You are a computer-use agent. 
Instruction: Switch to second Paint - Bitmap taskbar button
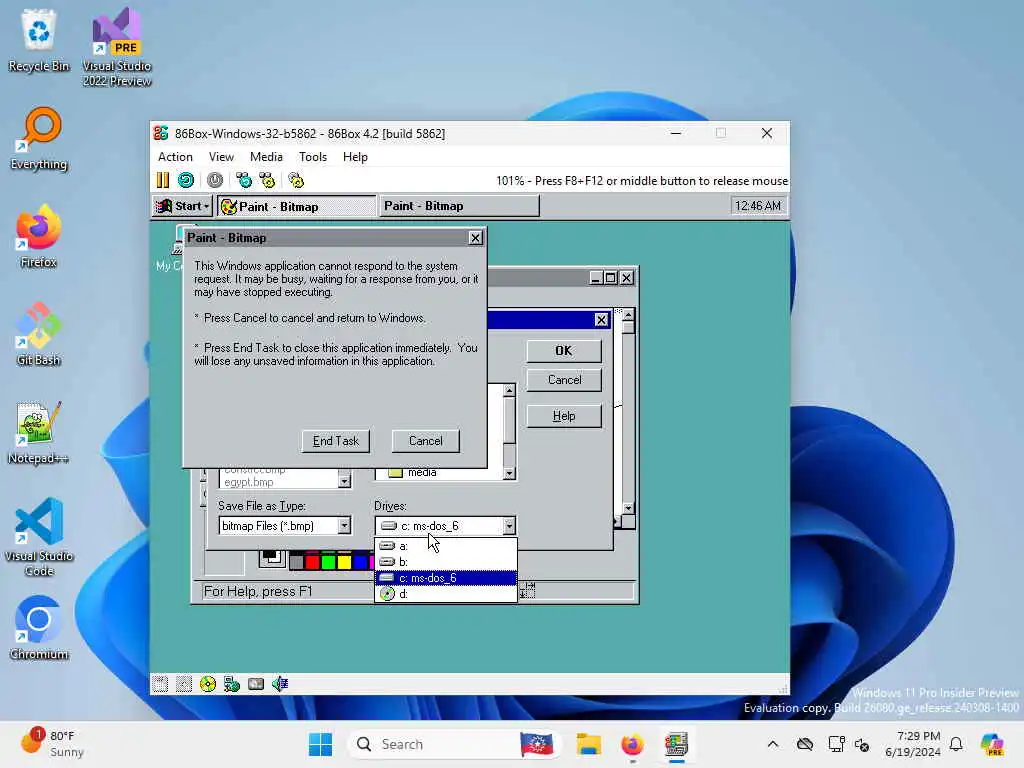(459, 206)
